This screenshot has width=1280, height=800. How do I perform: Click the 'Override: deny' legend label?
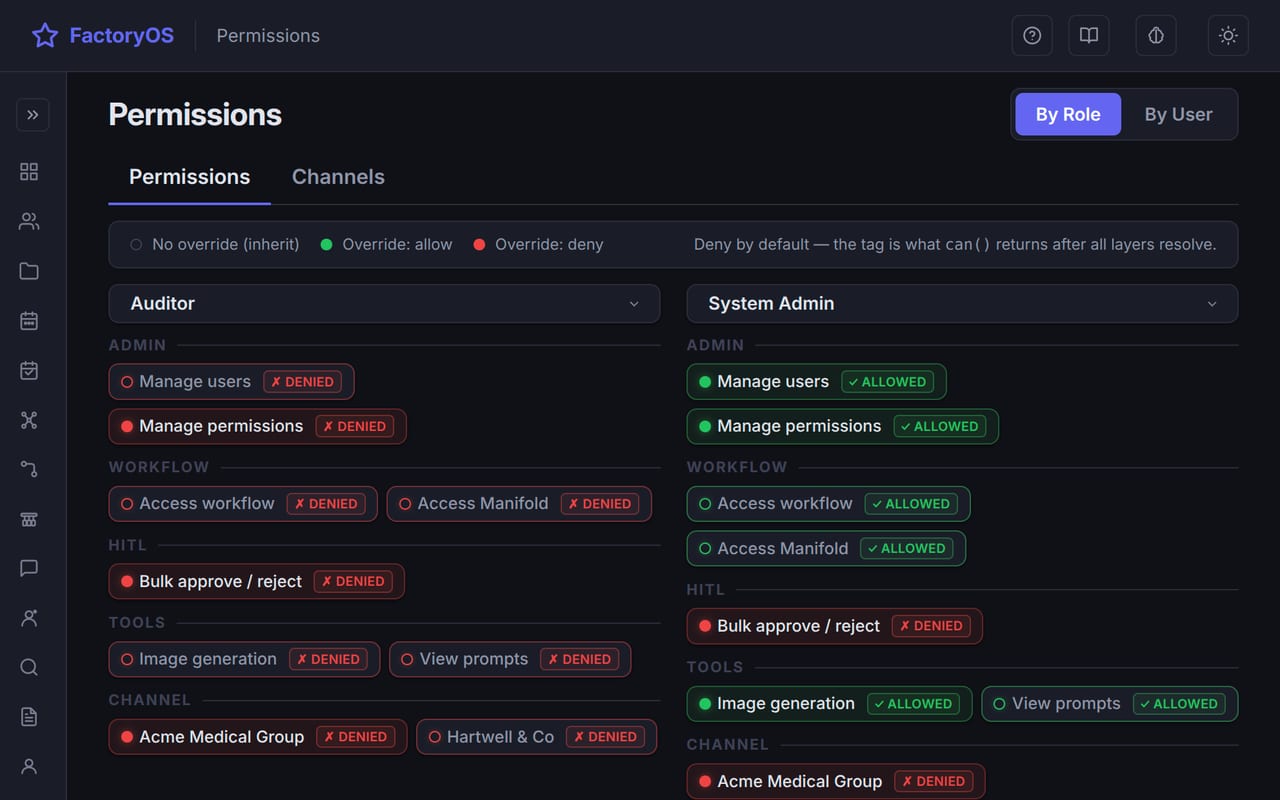pos(549,245)
